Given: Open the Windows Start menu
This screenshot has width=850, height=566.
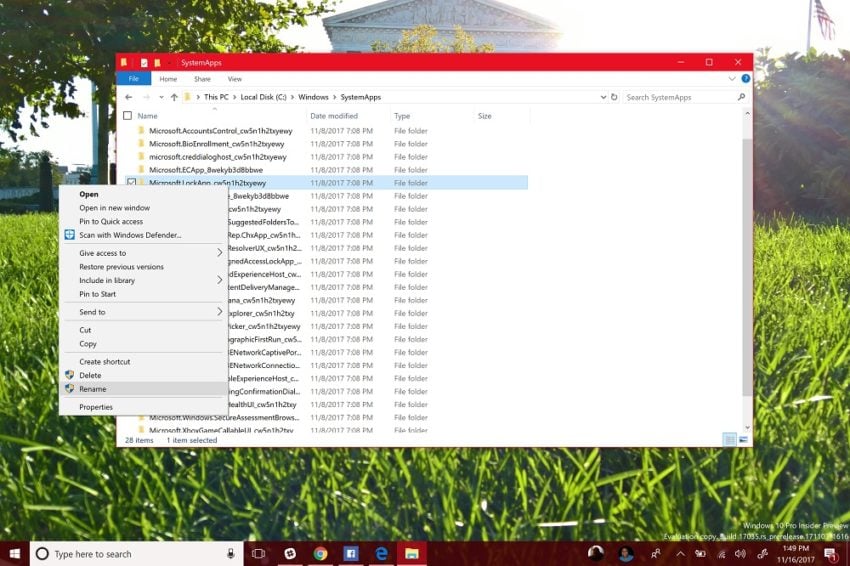Looking at the screenshot, I should 15,554.
